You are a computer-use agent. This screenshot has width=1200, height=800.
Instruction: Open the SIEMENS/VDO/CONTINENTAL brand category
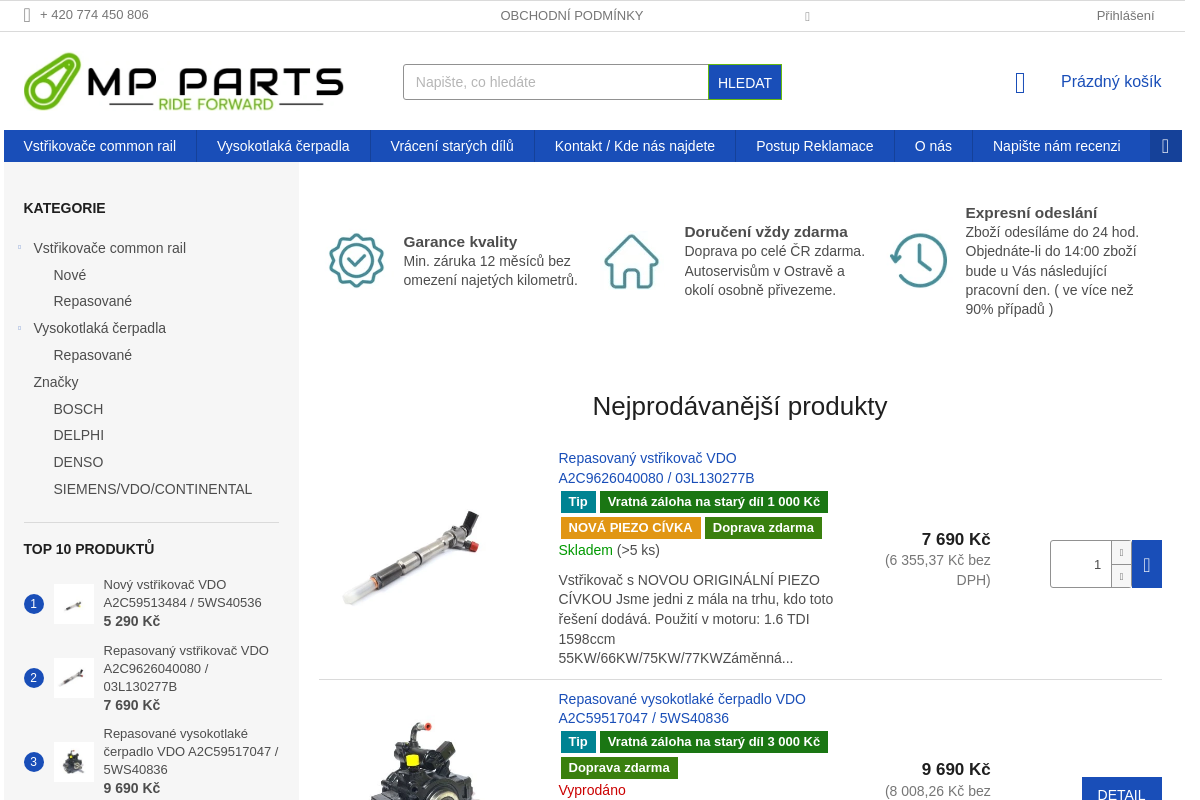pos(152,489)
